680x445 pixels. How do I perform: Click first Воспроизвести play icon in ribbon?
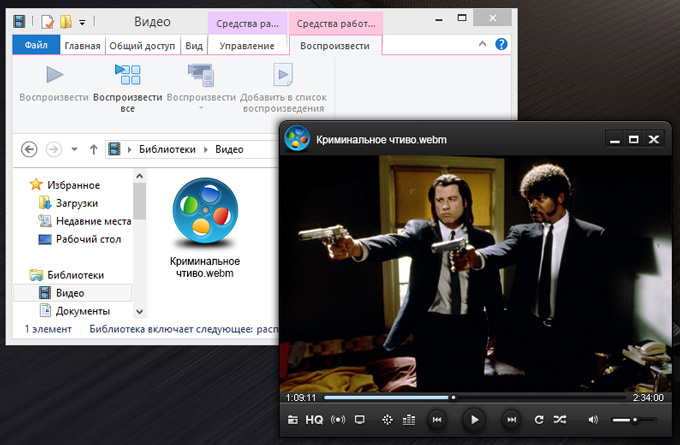(x=55, y=75)
